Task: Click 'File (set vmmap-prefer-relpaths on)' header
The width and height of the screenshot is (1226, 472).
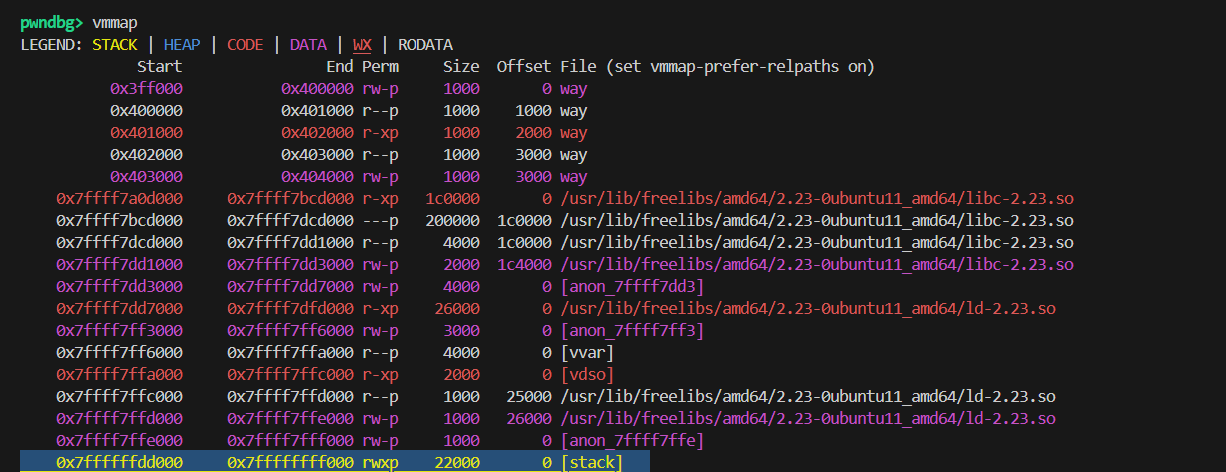Action: tap(717, 66)
